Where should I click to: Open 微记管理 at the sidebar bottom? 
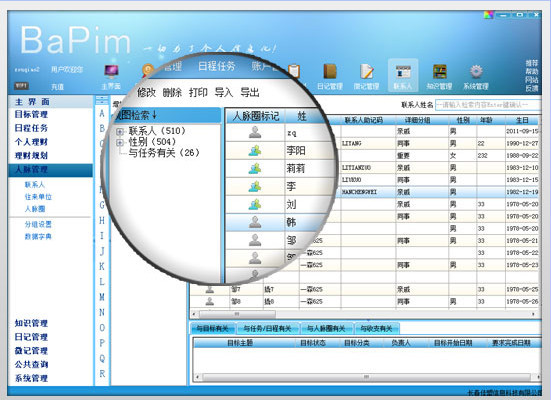(31, 351)
